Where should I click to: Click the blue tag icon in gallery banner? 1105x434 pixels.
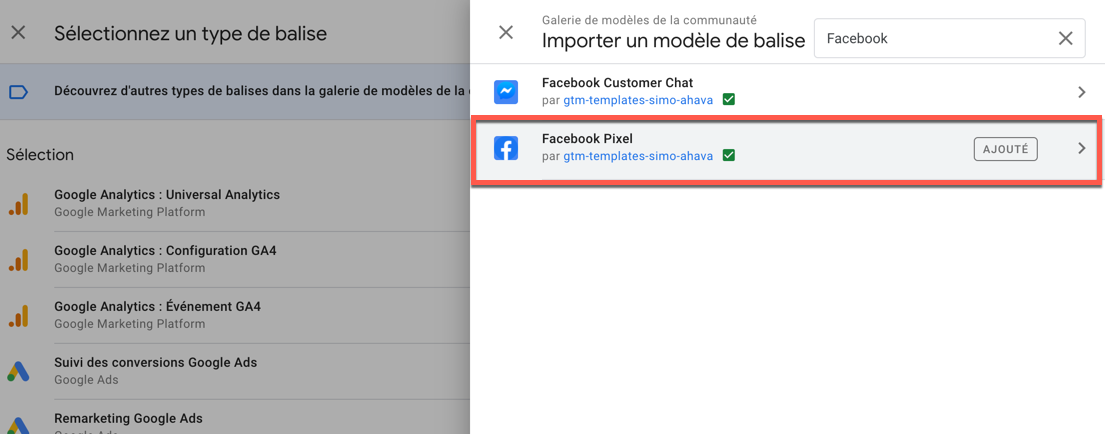click(x=18, y=92)
